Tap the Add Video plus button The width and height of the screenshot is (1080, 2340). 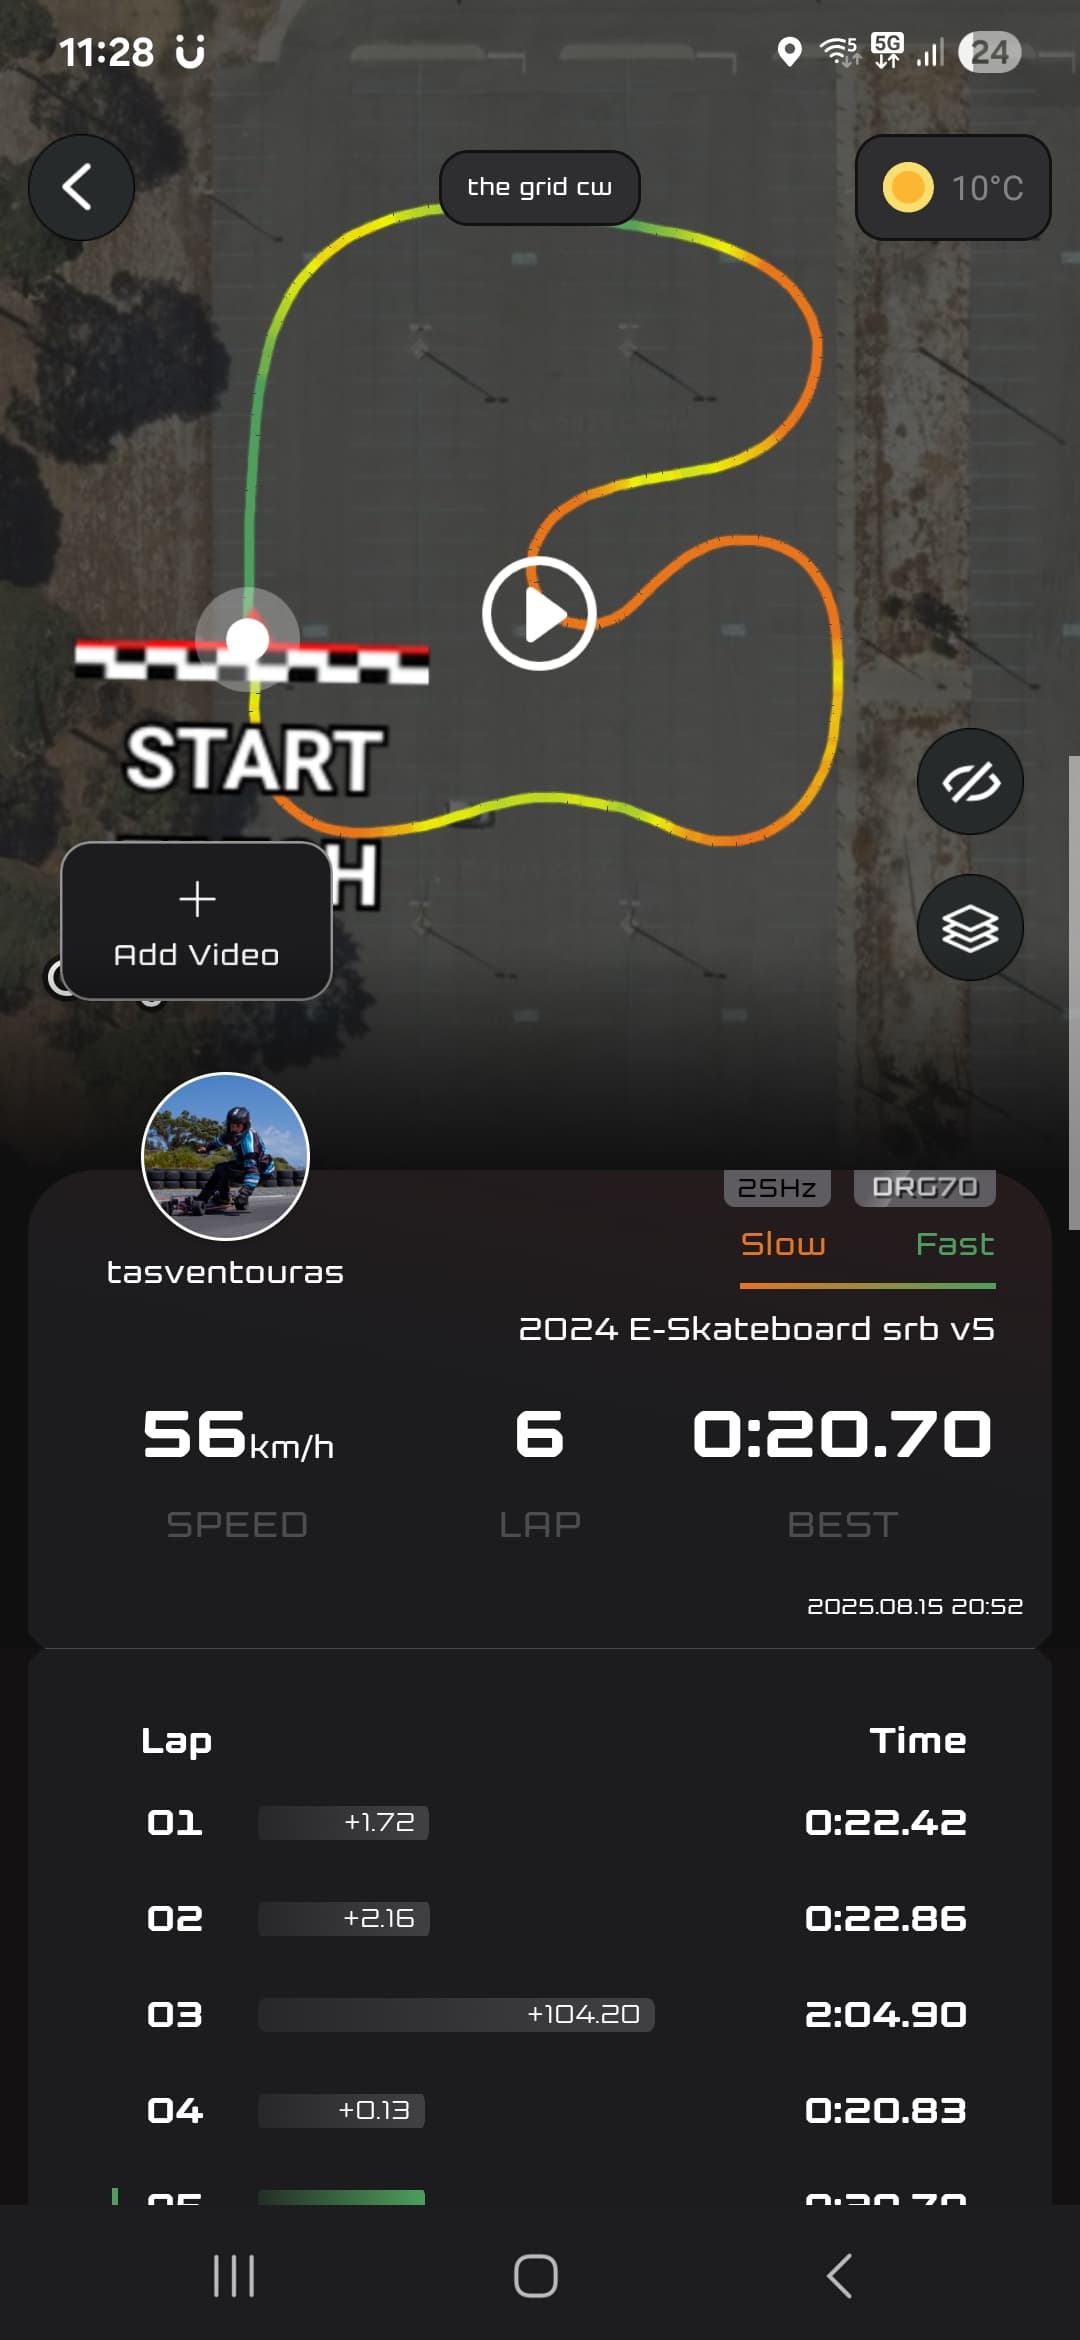197,921
